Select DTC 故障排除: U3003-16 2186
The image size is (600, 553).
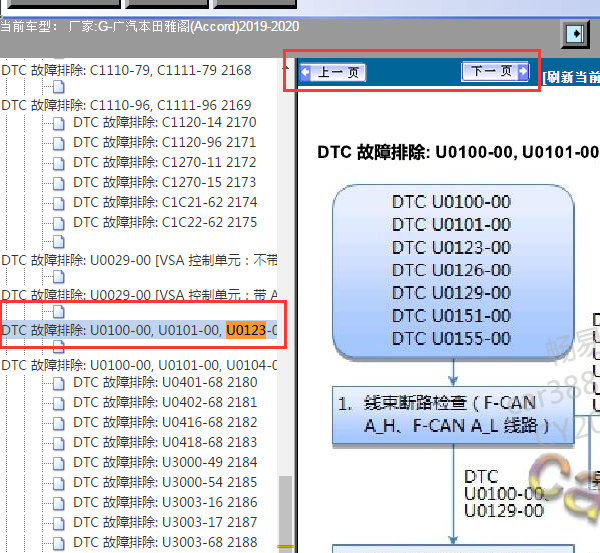pyautogui.click(x=165, y=502)
